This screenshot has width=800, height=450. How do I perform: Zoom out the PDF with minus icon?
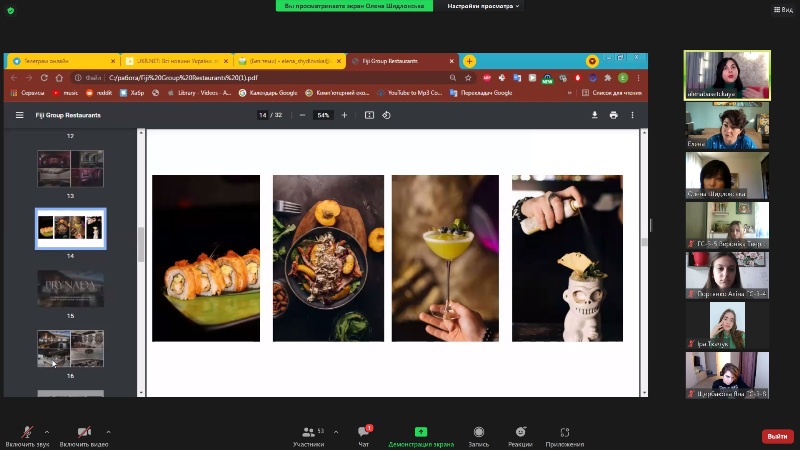pyautogui.click(x=302, y=115)
